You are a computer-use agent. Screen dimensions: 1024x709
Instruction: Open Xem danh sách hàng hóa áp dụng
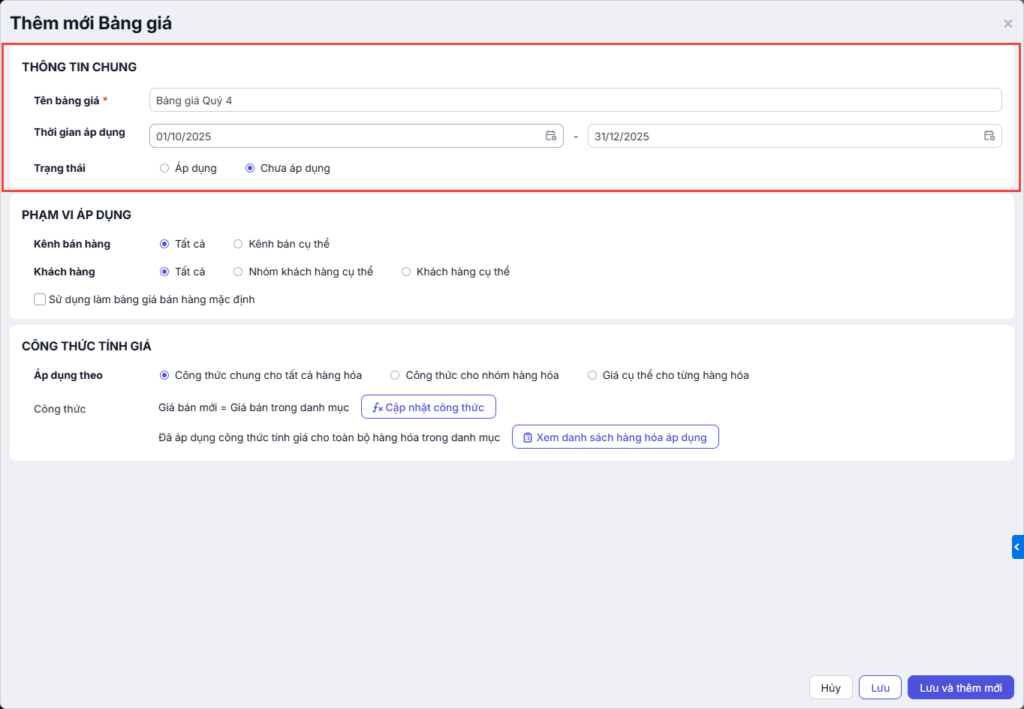coord(615,437)
